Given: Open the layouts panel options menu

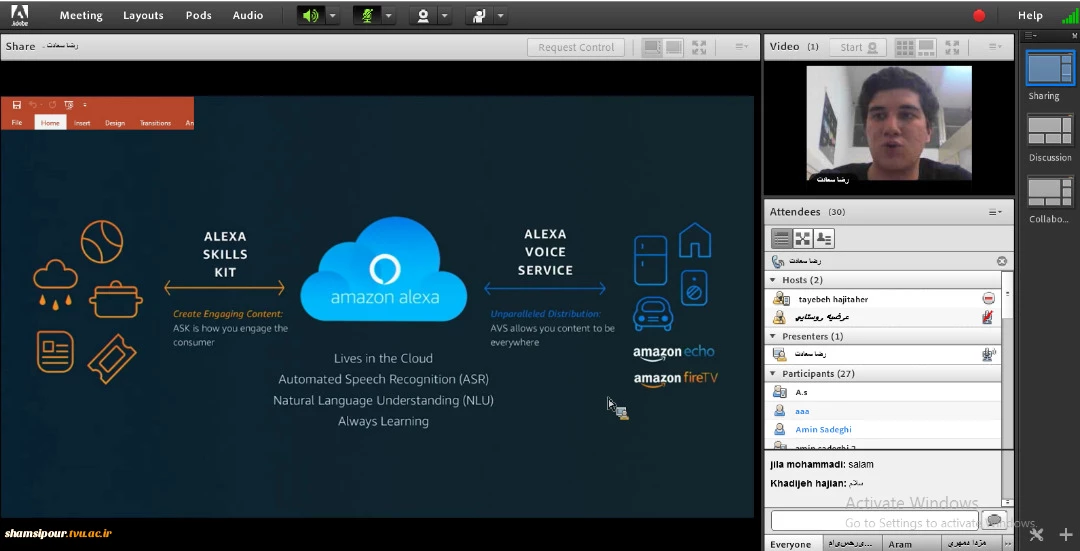Looking at the screenshot, I should tap(1031, 36).
